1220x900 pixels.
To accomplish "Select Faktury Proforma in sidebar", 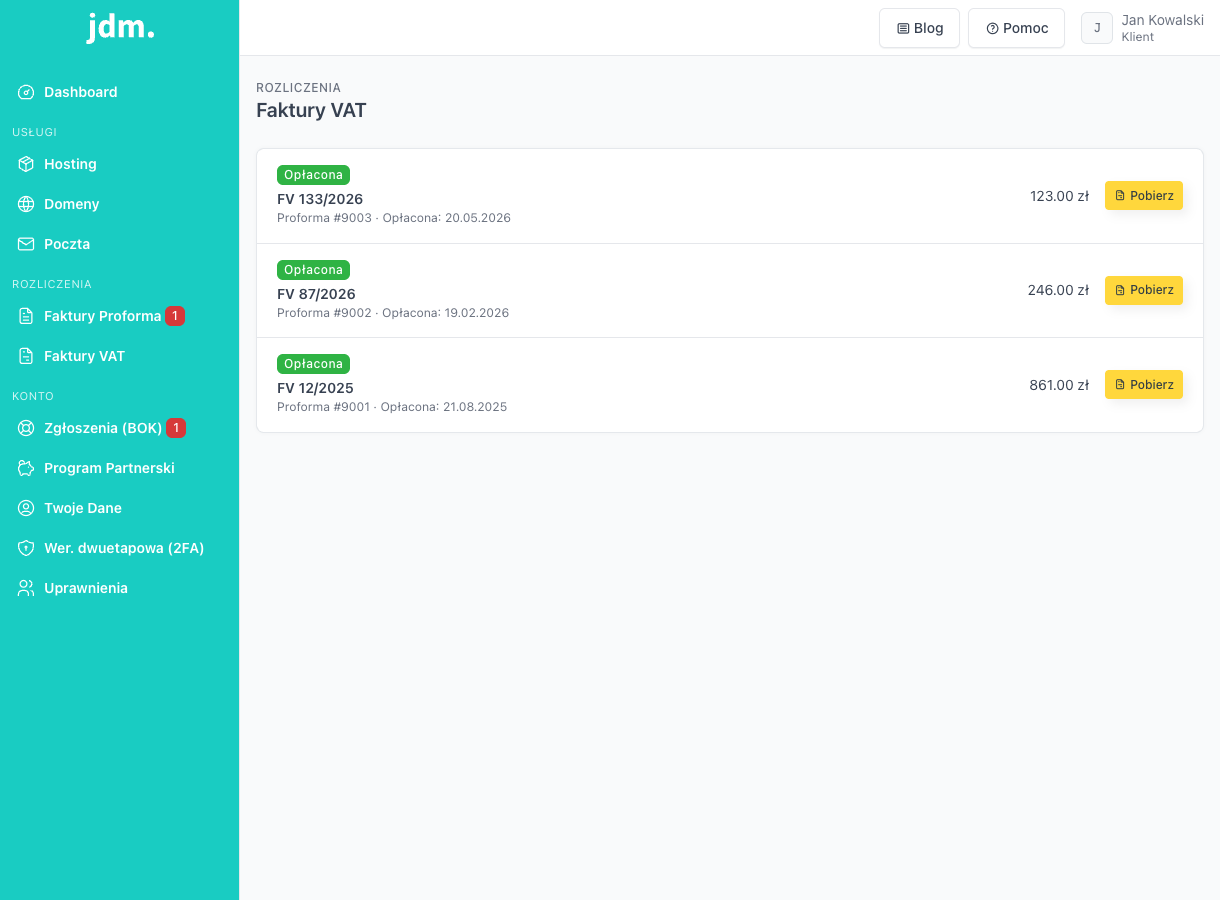I will tap(119, 316).
